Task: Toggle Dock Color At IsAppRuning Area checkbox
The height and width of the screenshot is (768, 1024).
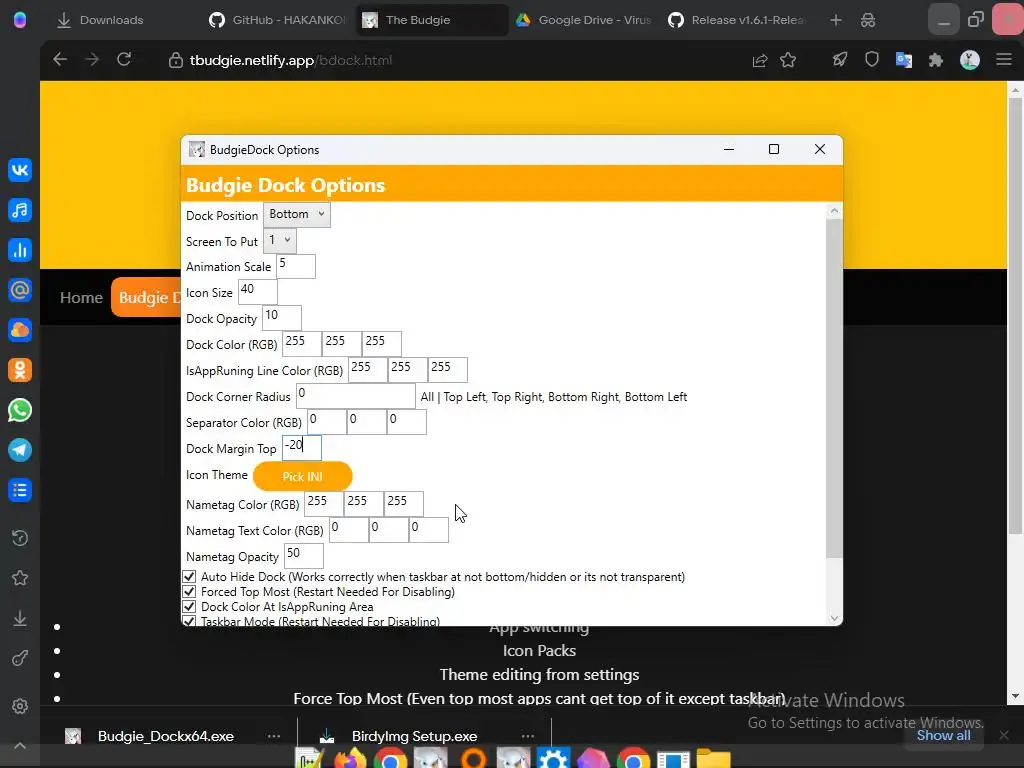Action: (x=189, y=607)
